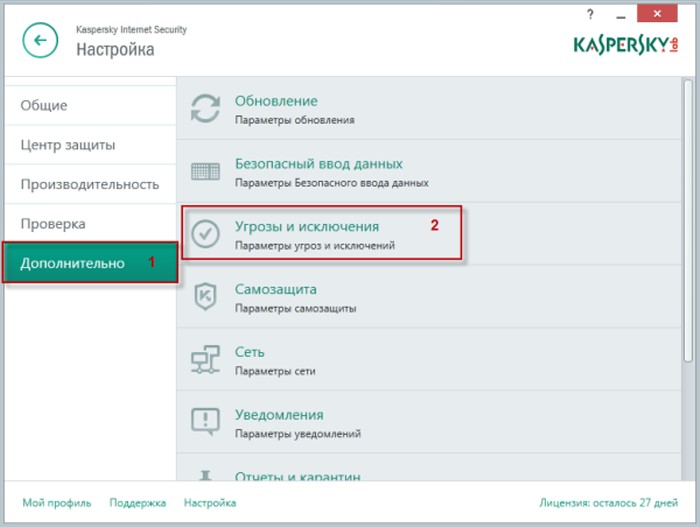Click the Настройка link in footer
Image resolution: width=700 pixels, height=527 pixels.
[x=210, y=503]
